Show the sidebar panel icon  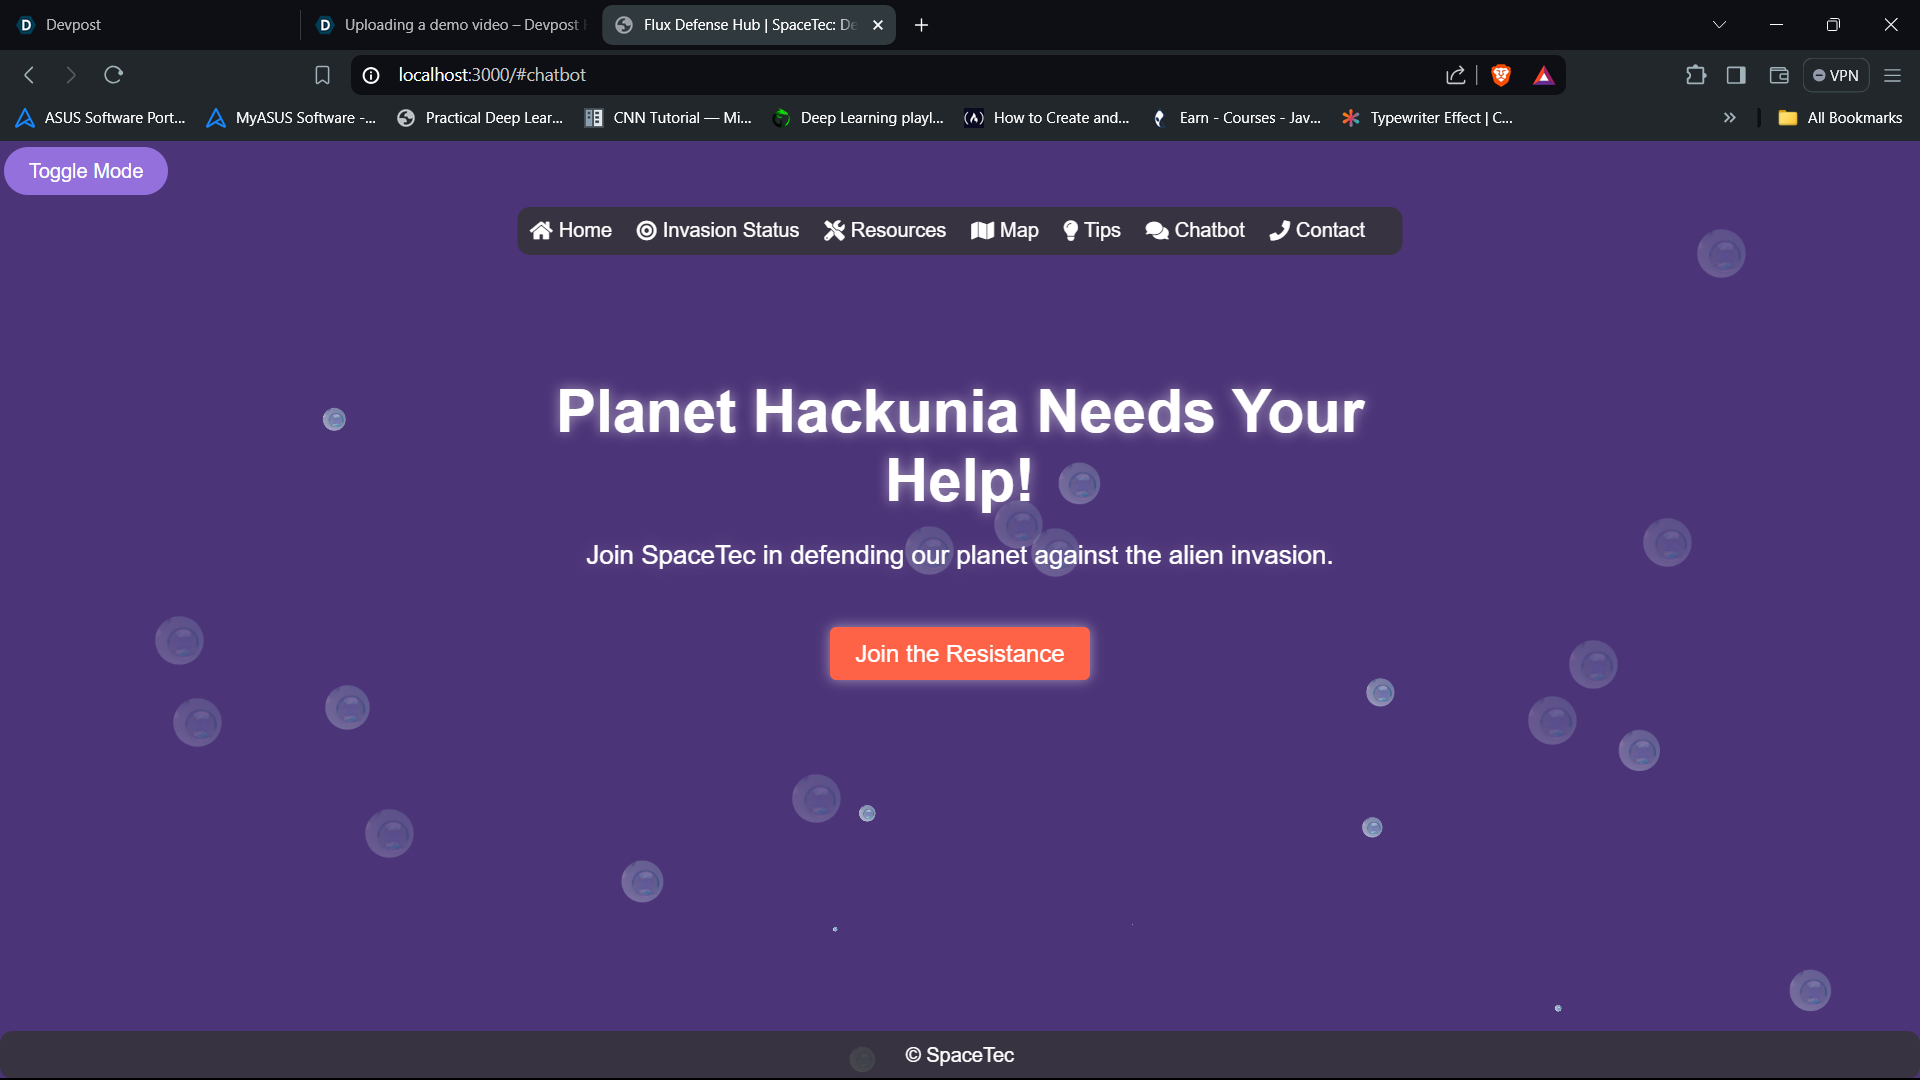click(x=1736, y=75)
